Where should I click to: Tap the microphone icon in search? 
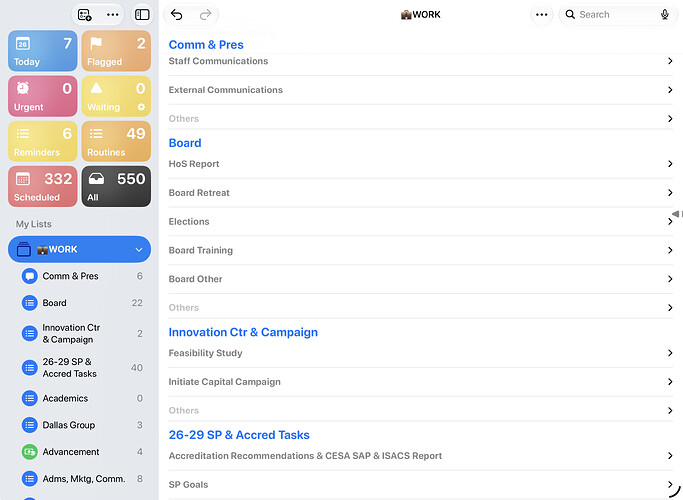point(664,14)
